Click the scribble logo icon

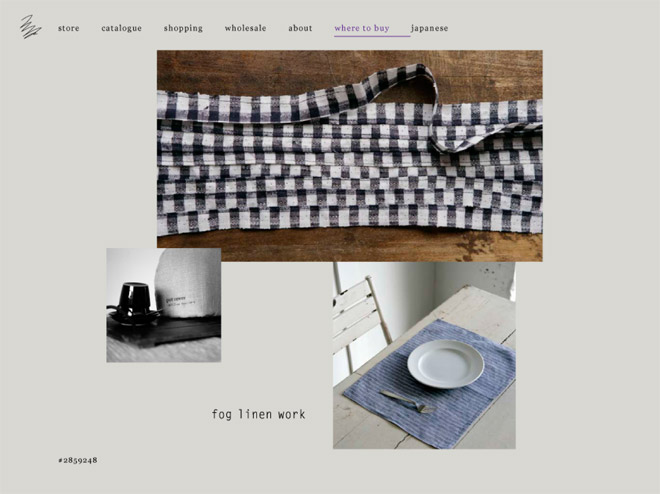pos(31,27)
